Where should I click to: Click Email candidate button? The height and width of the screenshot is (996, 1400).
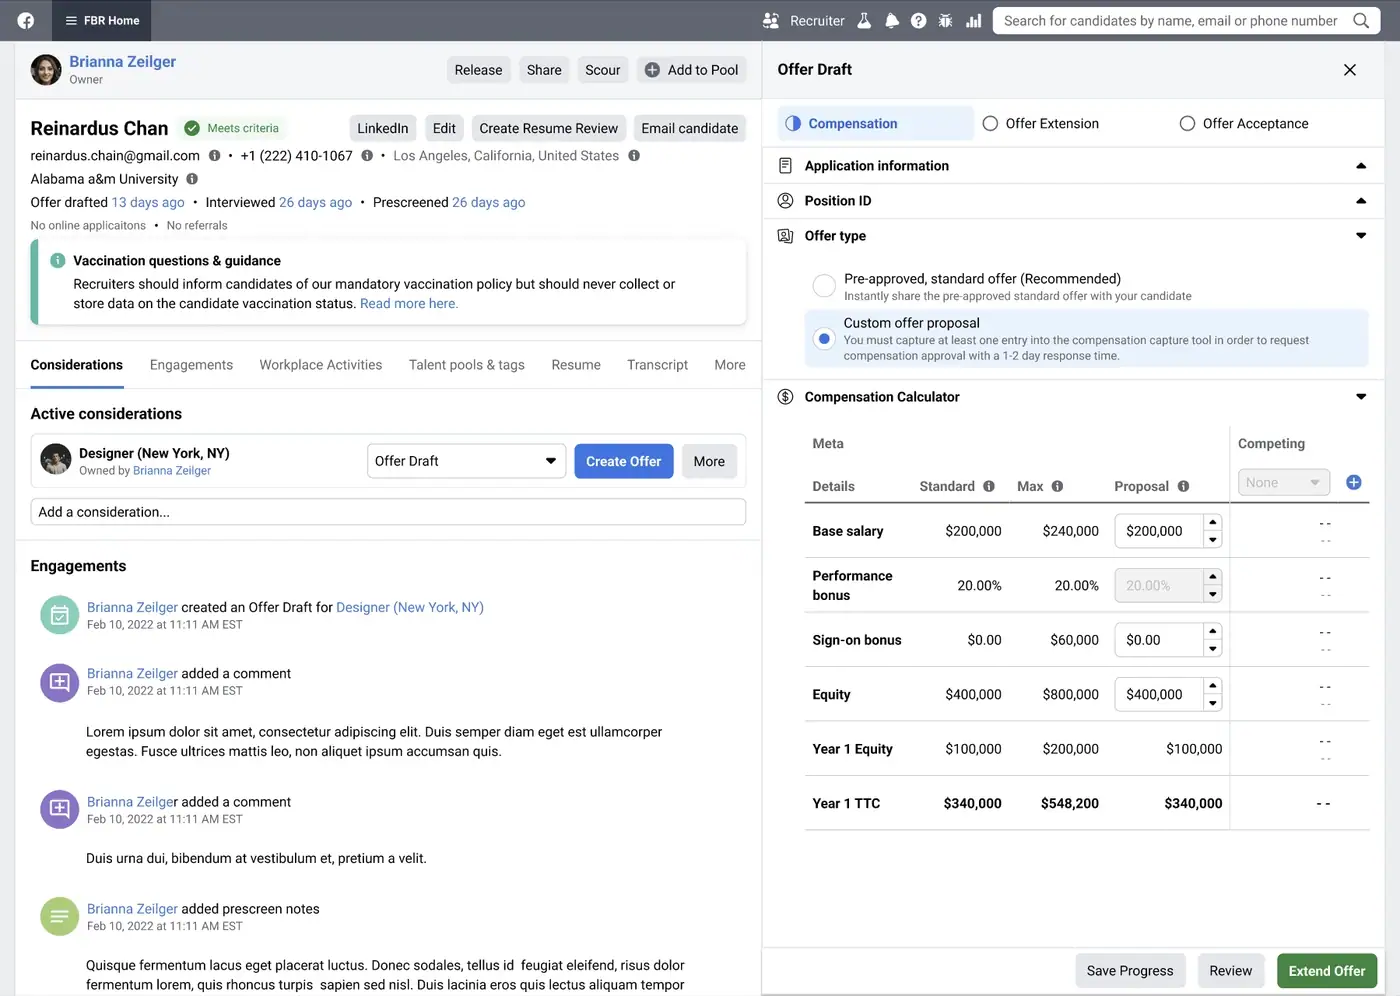click(x=690, y=128)
